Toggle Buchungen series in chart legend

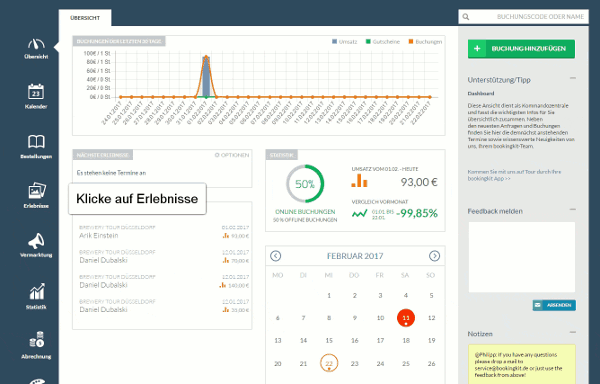click(x=425, y=42)
